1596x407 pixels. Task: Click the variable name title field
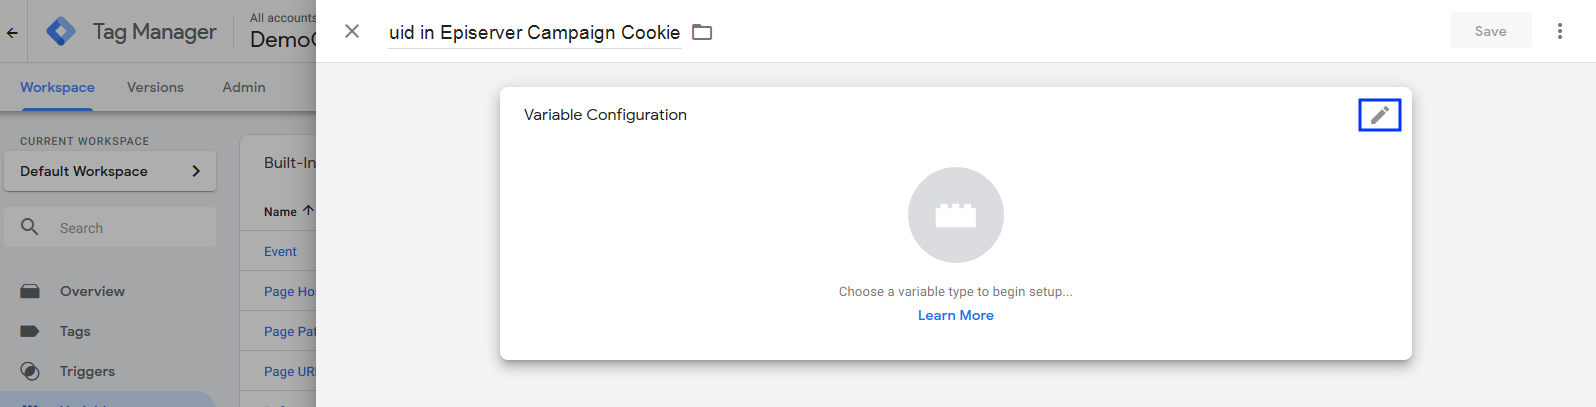click(x=534, y=32)
